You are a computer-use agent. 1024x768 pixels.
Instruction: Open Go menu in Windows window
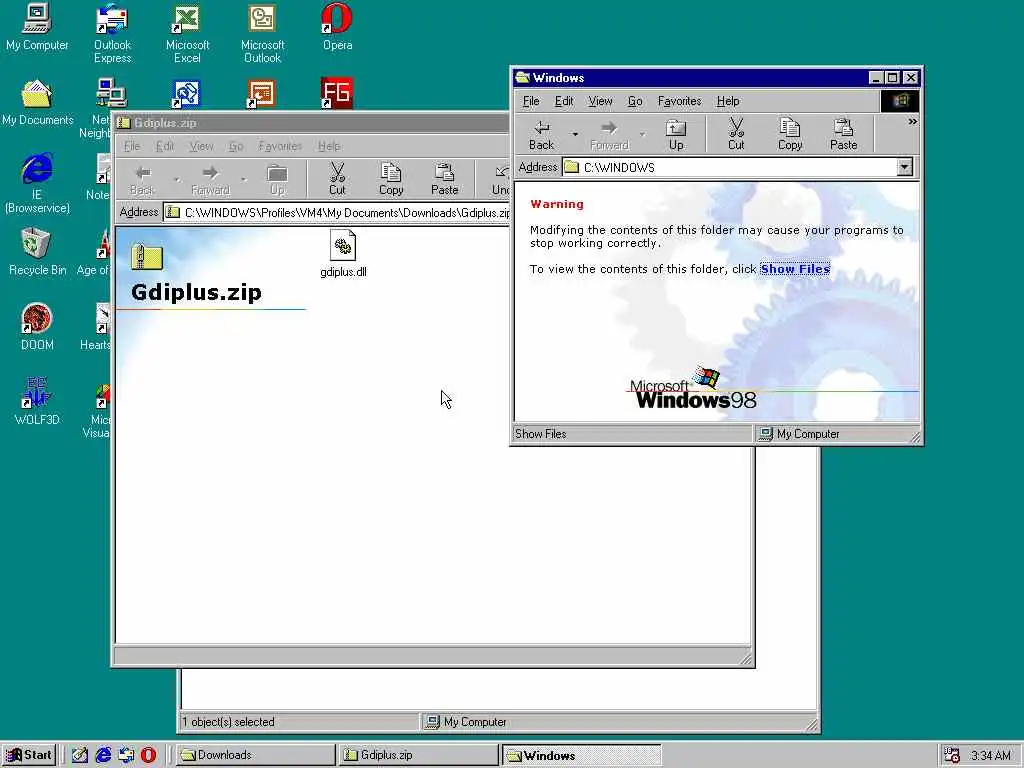coord(635,101)
